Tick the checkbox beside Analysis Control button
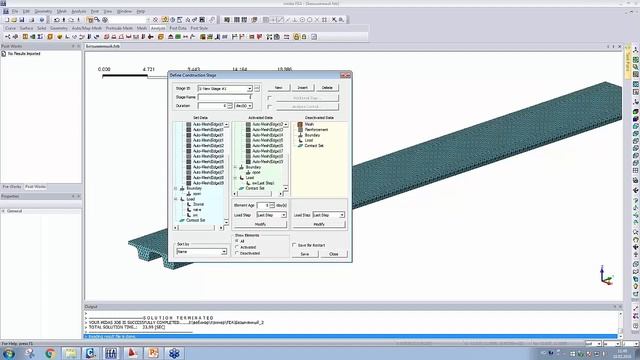This screenshot has width=640, height=360. (x=269, y=107)
